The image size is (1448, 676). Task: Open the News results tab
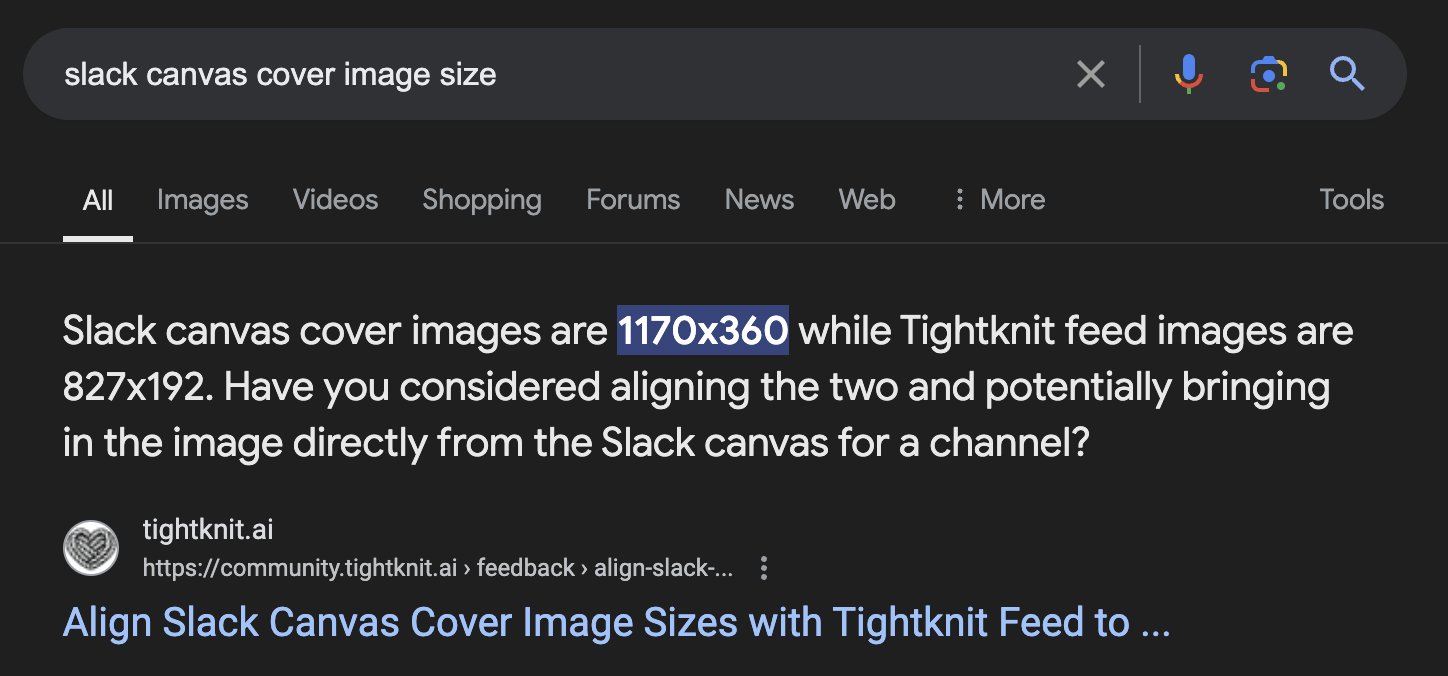coord(759,199)
